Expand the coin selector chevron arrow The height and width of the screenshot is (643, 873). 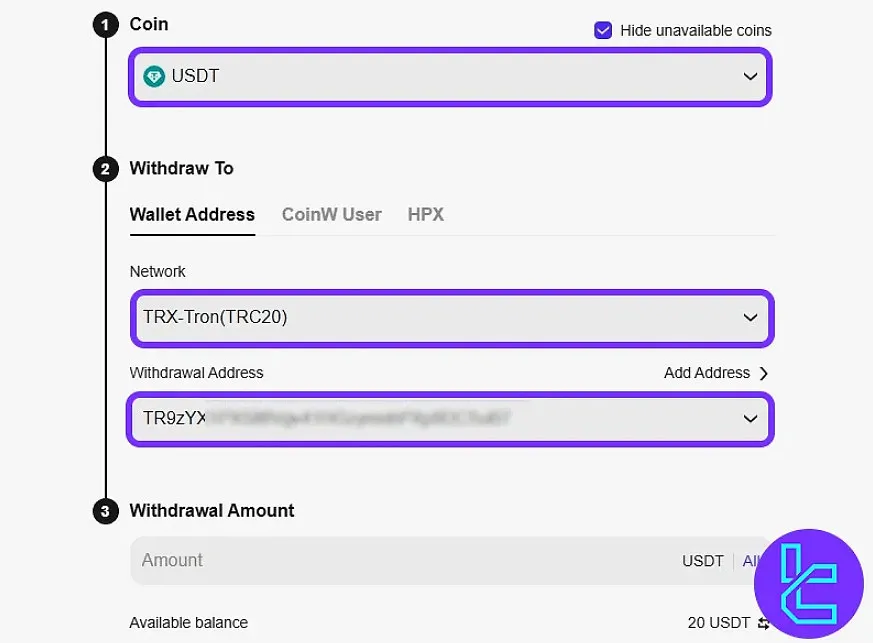(x=750, y=76)
